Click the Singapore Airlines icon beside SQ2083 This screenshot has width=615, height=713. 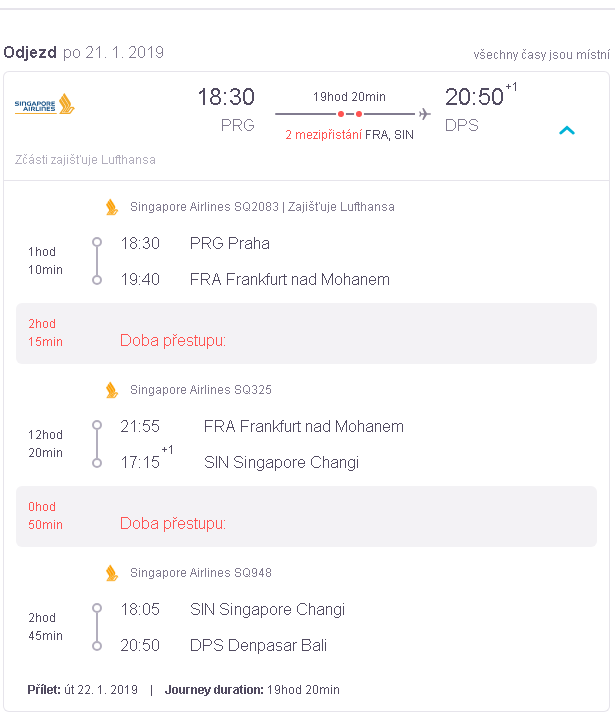[112, 207]
